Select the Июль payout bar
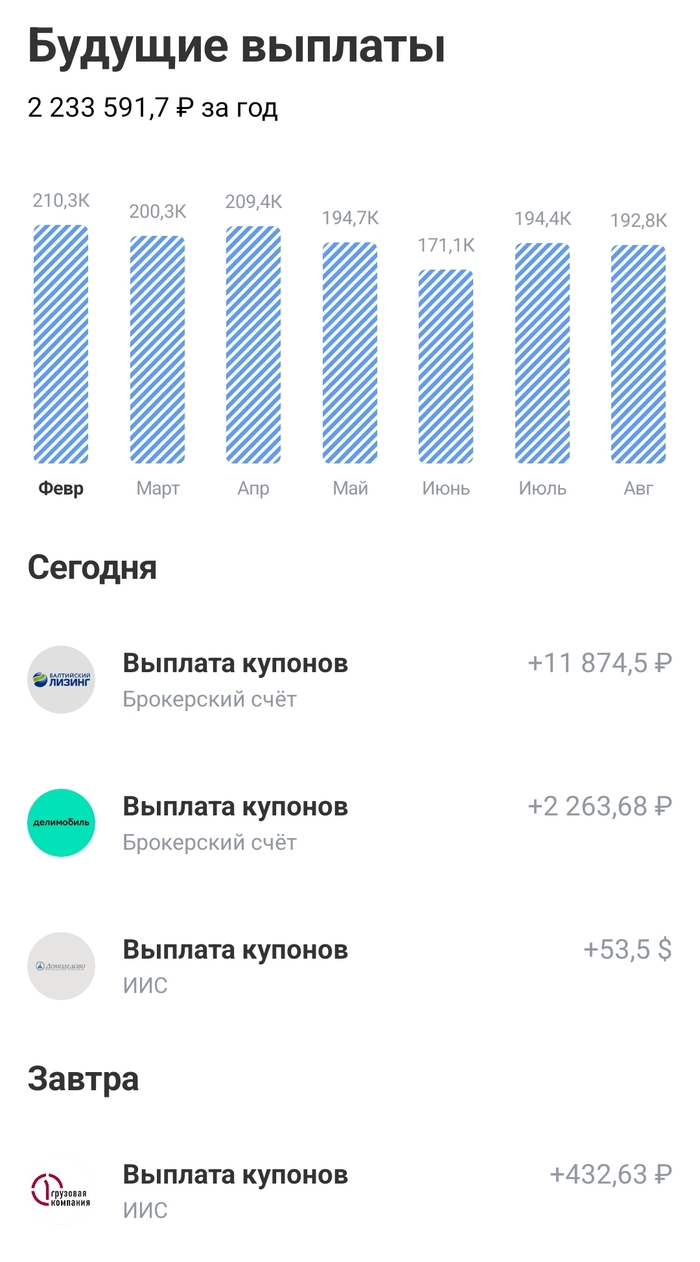 tap(542, 353)
